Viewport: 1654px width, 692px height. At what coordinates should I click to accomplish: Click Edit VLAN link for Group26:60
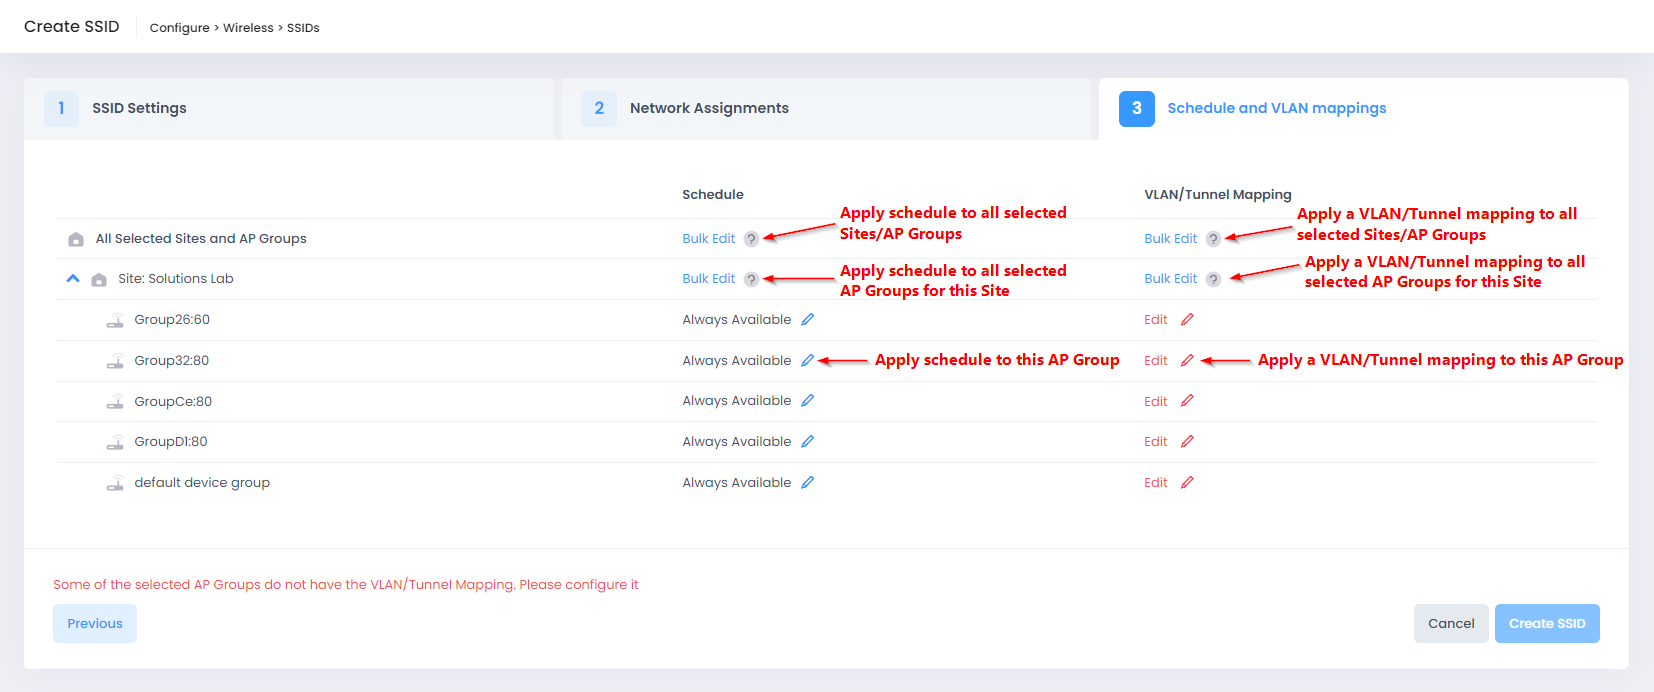[x=1155, y=320]
